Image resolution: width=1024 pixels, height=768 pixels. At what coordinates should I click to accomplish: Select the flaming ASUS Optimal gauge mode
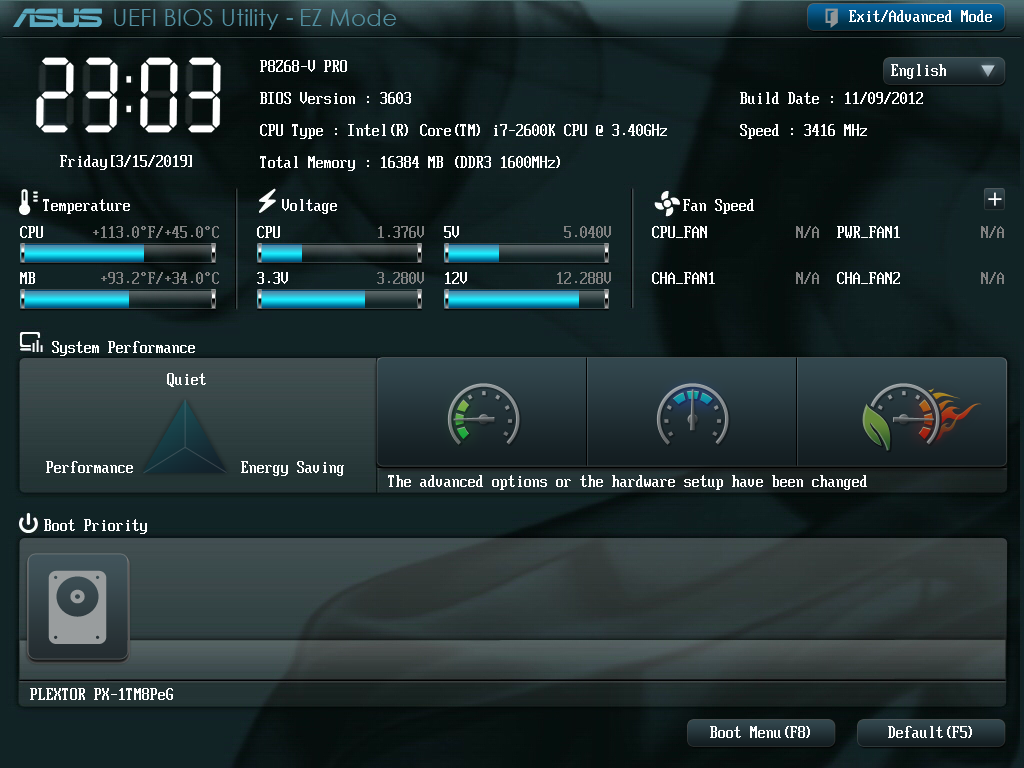click(x=902, y=413)
